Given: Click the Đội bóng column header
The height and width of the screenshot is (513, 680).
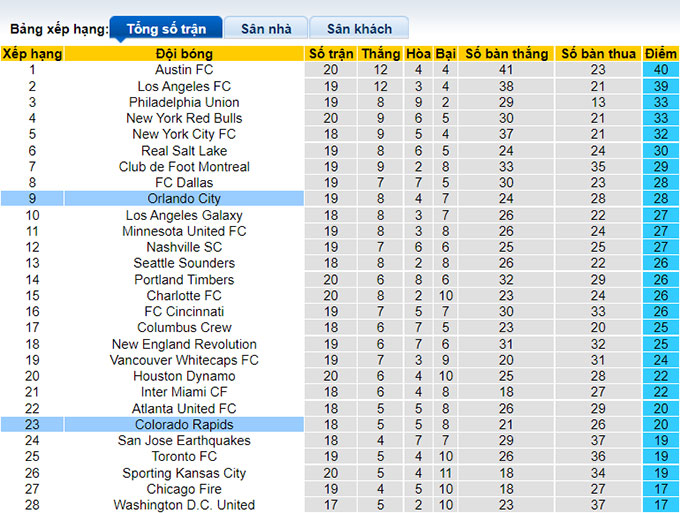Looking at the screenshot, I should click(184, 54).
